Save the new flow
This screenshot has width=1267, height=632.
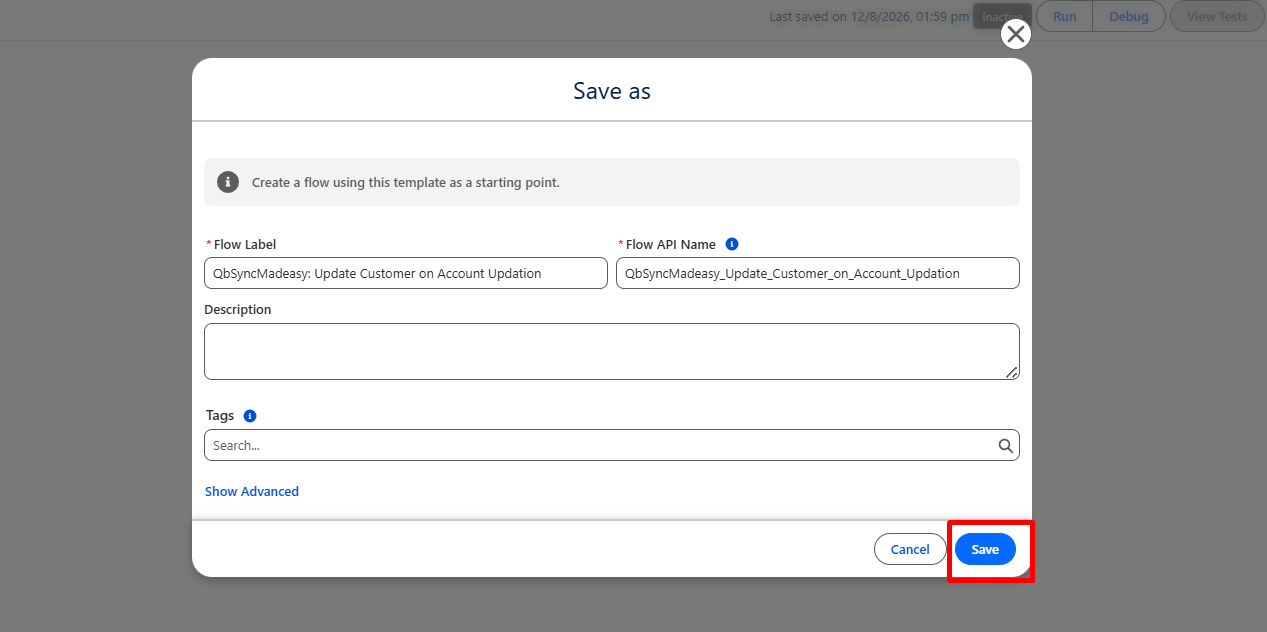[985, 549]
